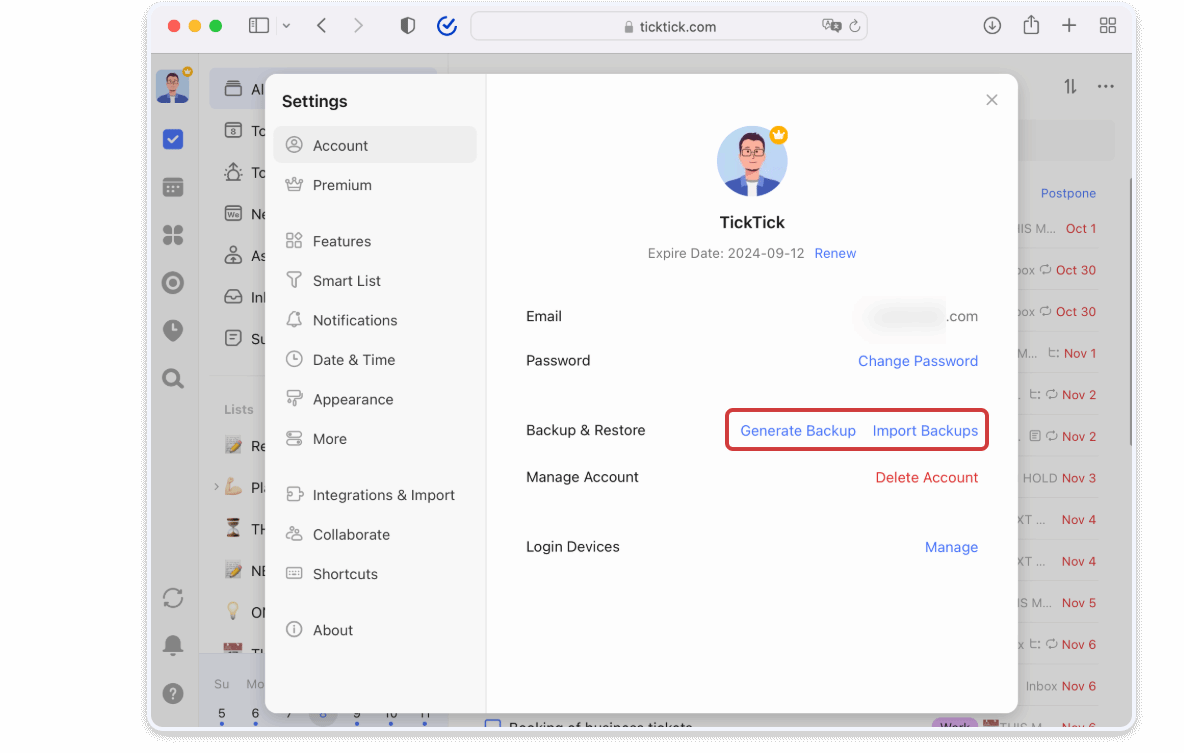
Task: Click the Sync icon near bottom of sidebar
Action: coord(173,597)
